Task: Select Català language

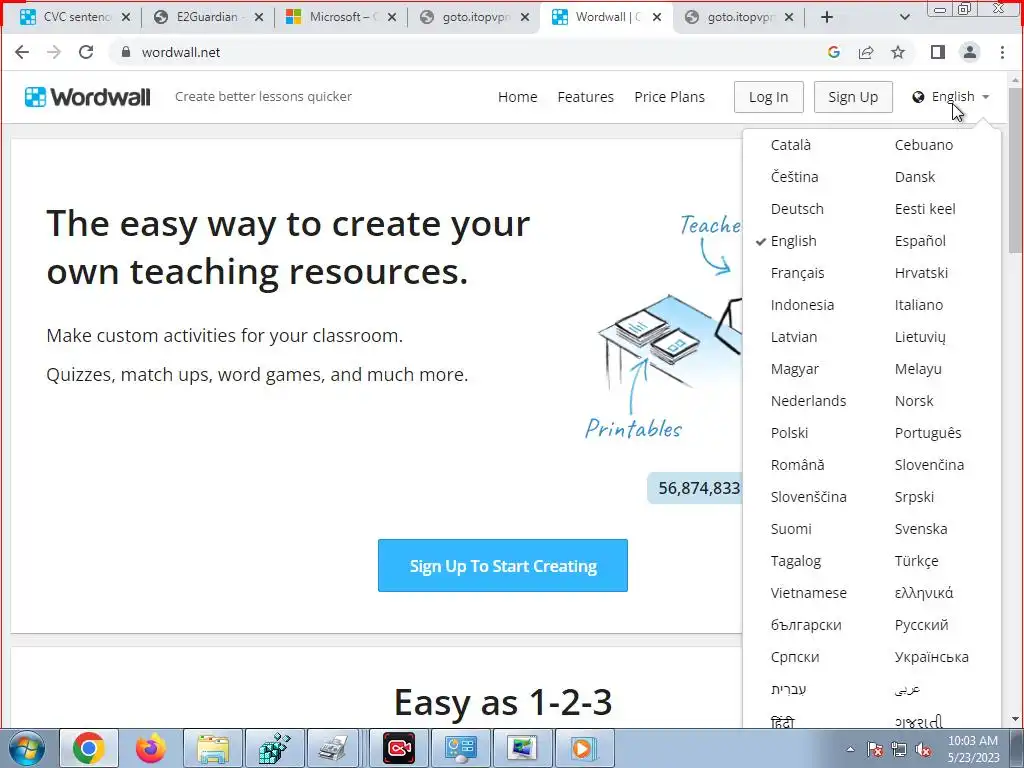Action: [790, 145]
